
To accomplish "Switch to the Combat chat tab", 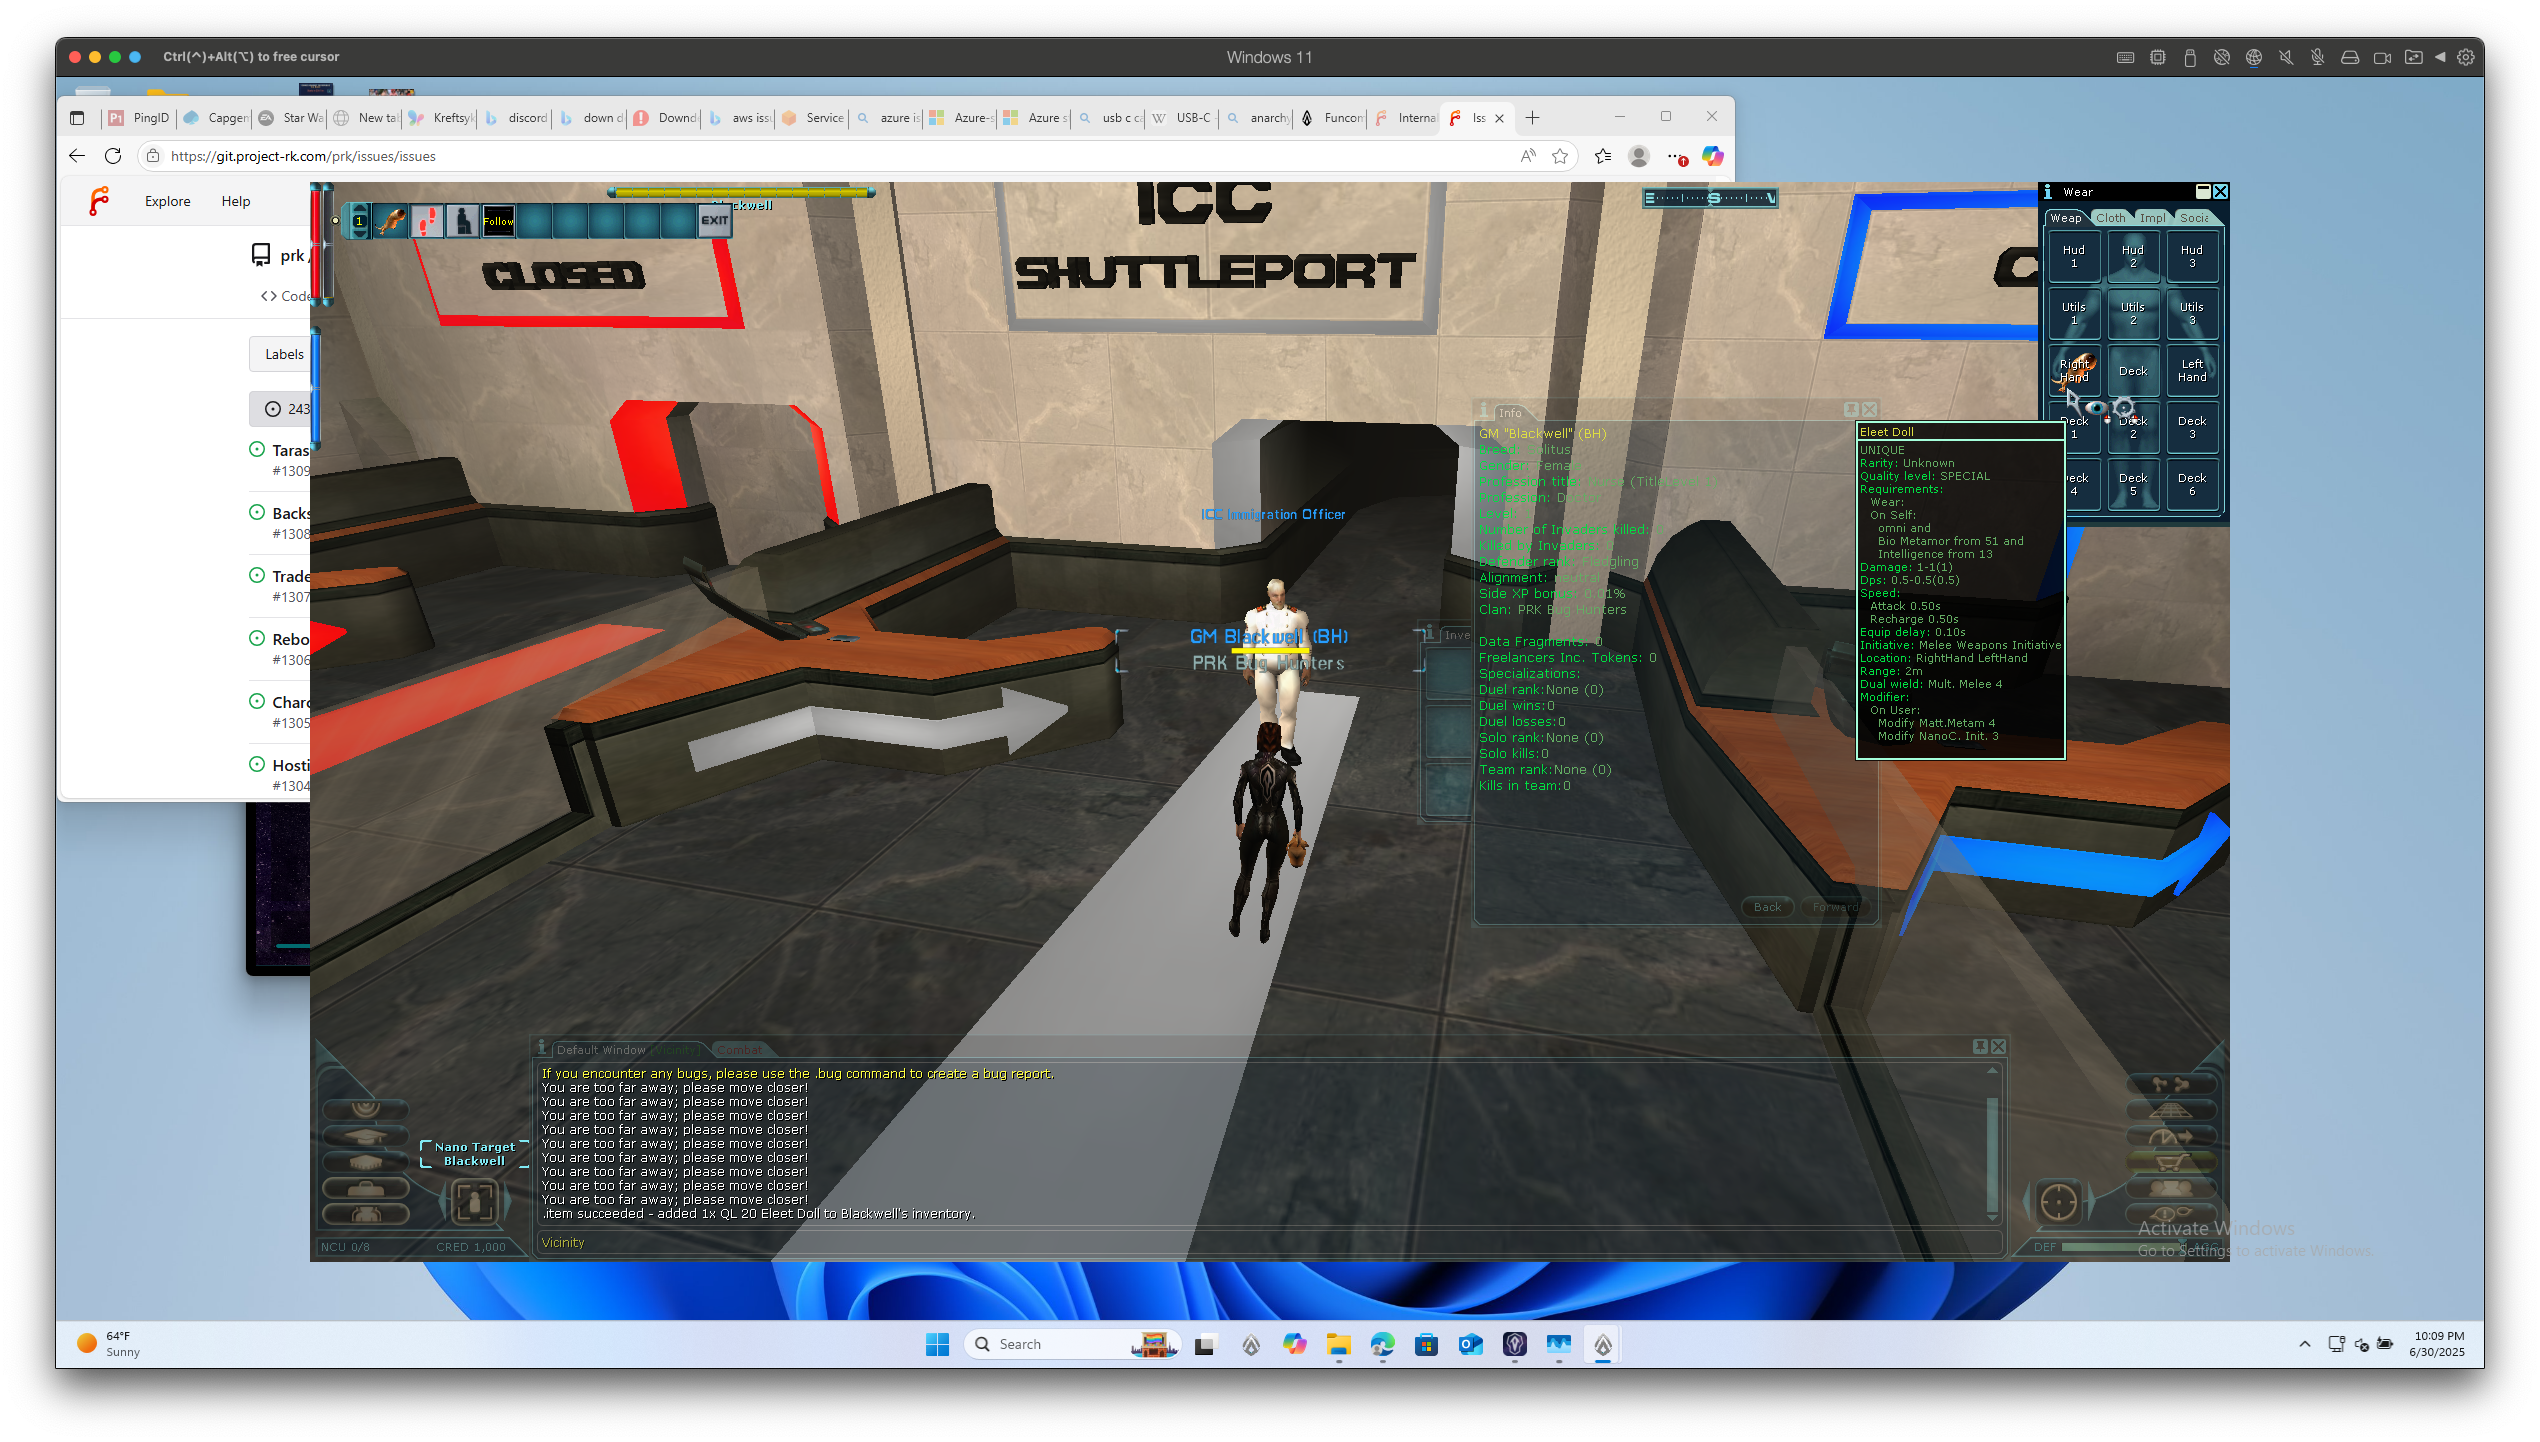I will 739,1049.
